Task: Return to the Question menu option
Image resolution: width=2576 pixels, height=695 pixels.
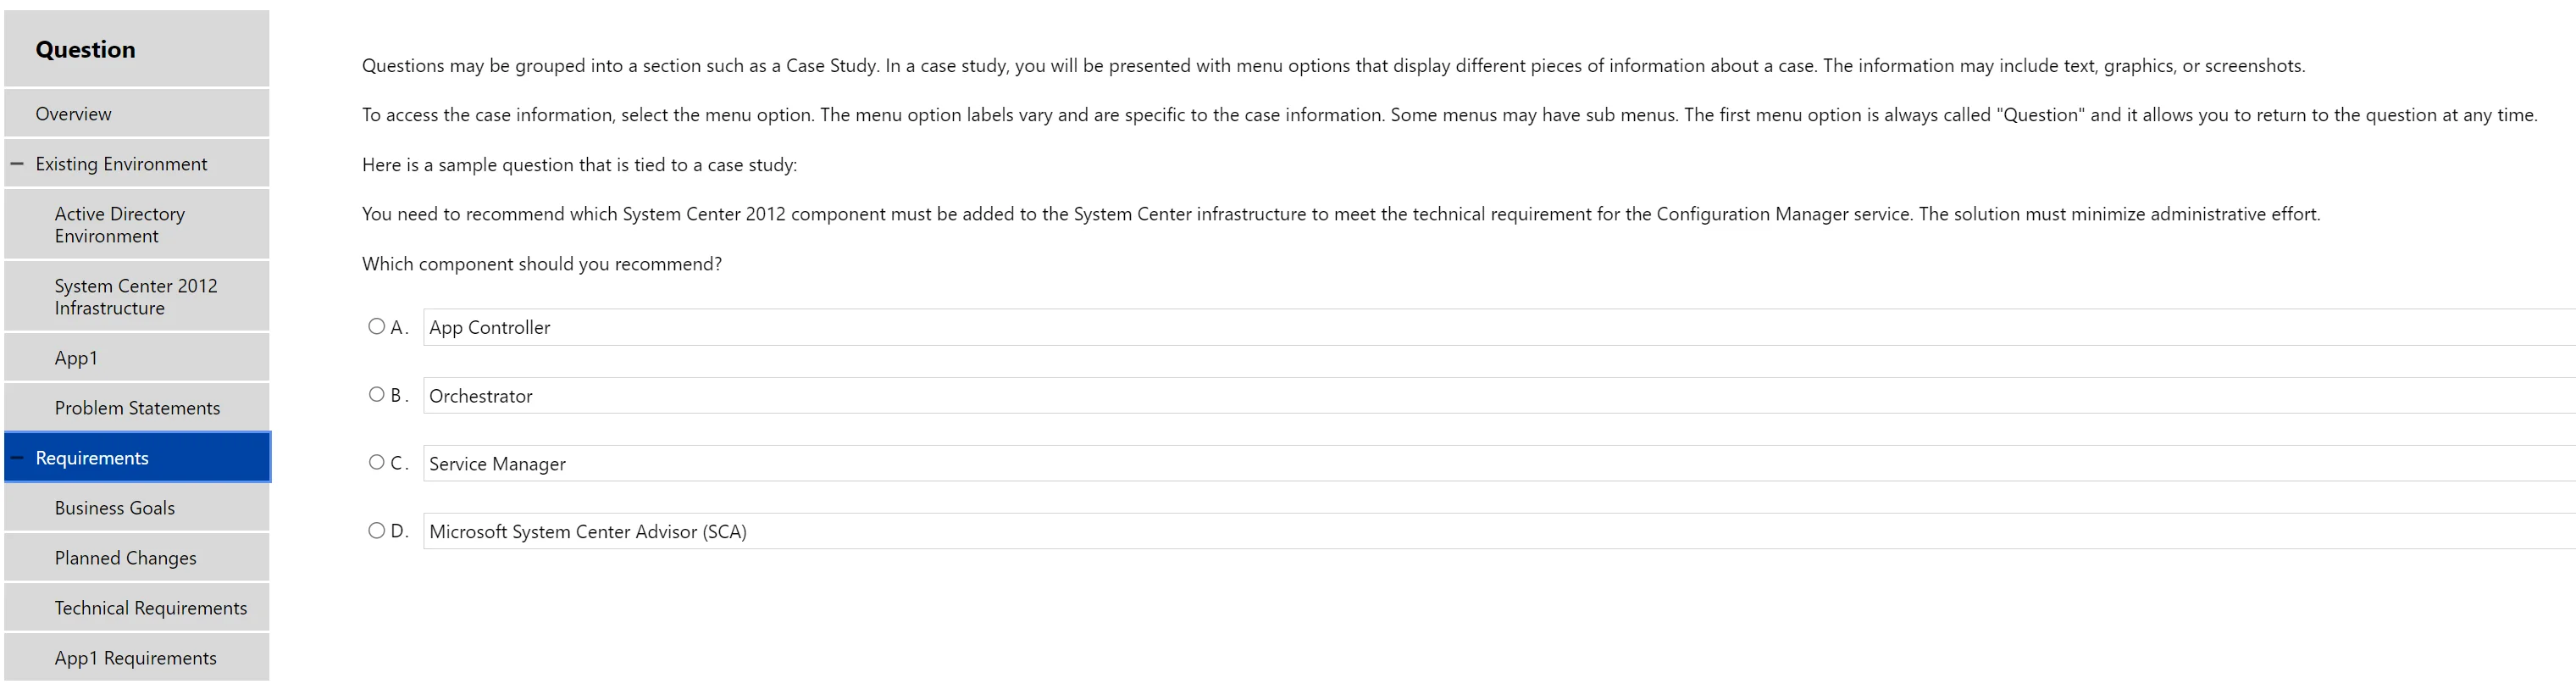Action: click(85, 49)
